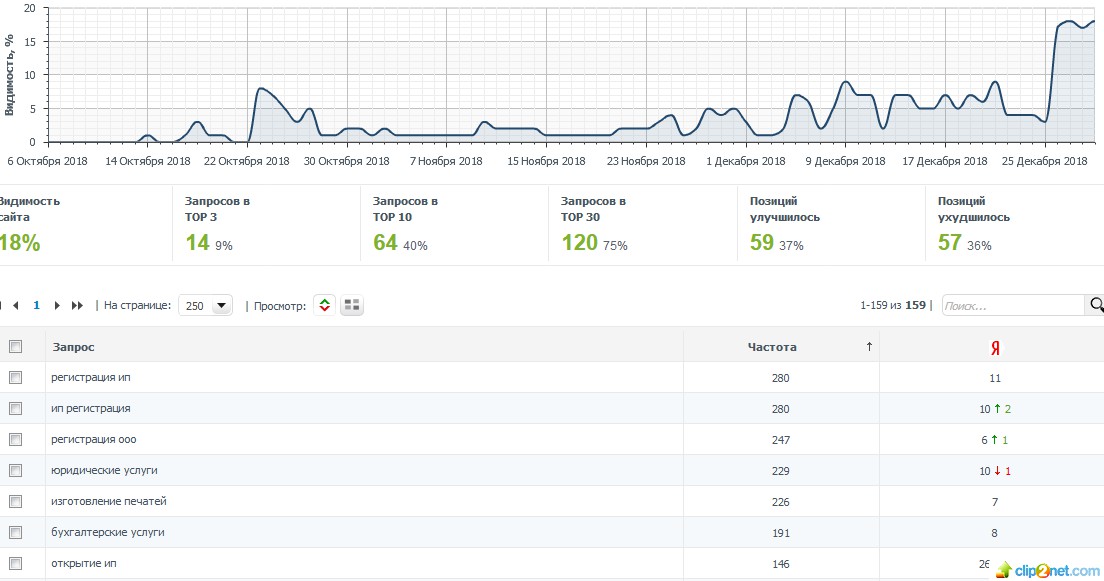This screenshot has width=1104, height=581.
Task: Click the 25 Декабря 2018 axis label
Action: [x=1045, y=161]
